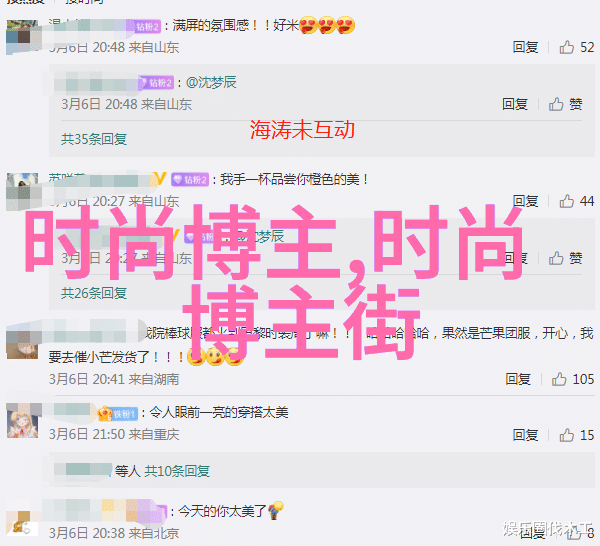The width and height of the screenshot is (600, 546).
Task: Click 回复 on the first @沈梦辰 reply
Action: pyautogui.click(x=515, y=104)
